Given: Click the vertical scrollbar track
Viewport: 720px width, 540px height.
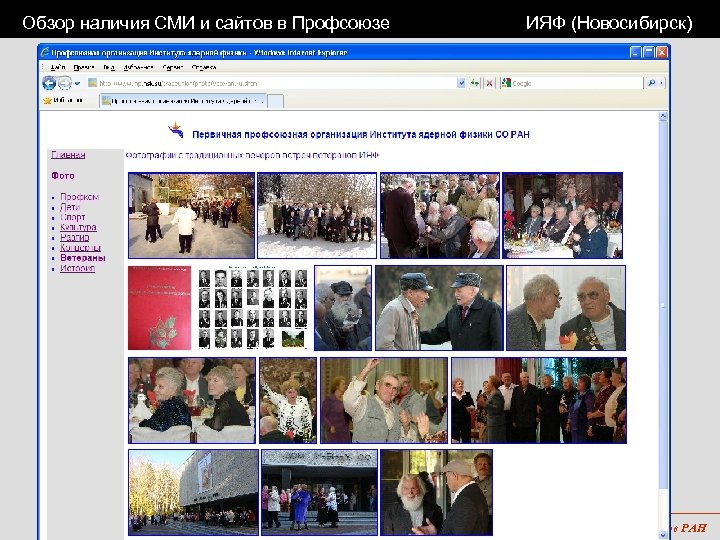Looking at the screenshot, I should [x=663, y=326].
